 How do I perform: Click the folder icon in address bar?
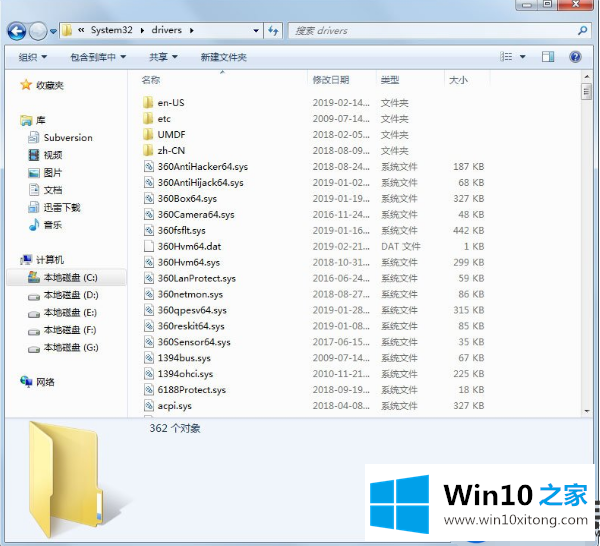point(67,30)
